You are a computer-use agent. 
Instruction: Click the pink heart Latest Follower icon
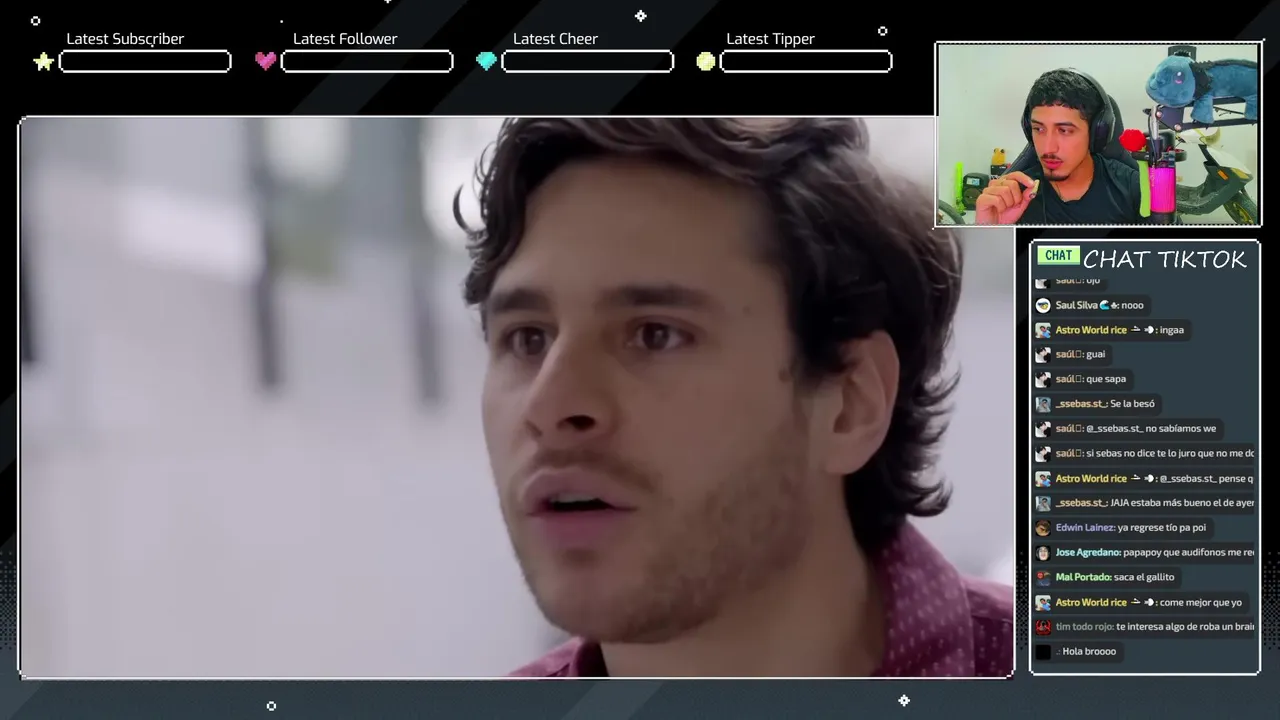(x=265, y=61)
